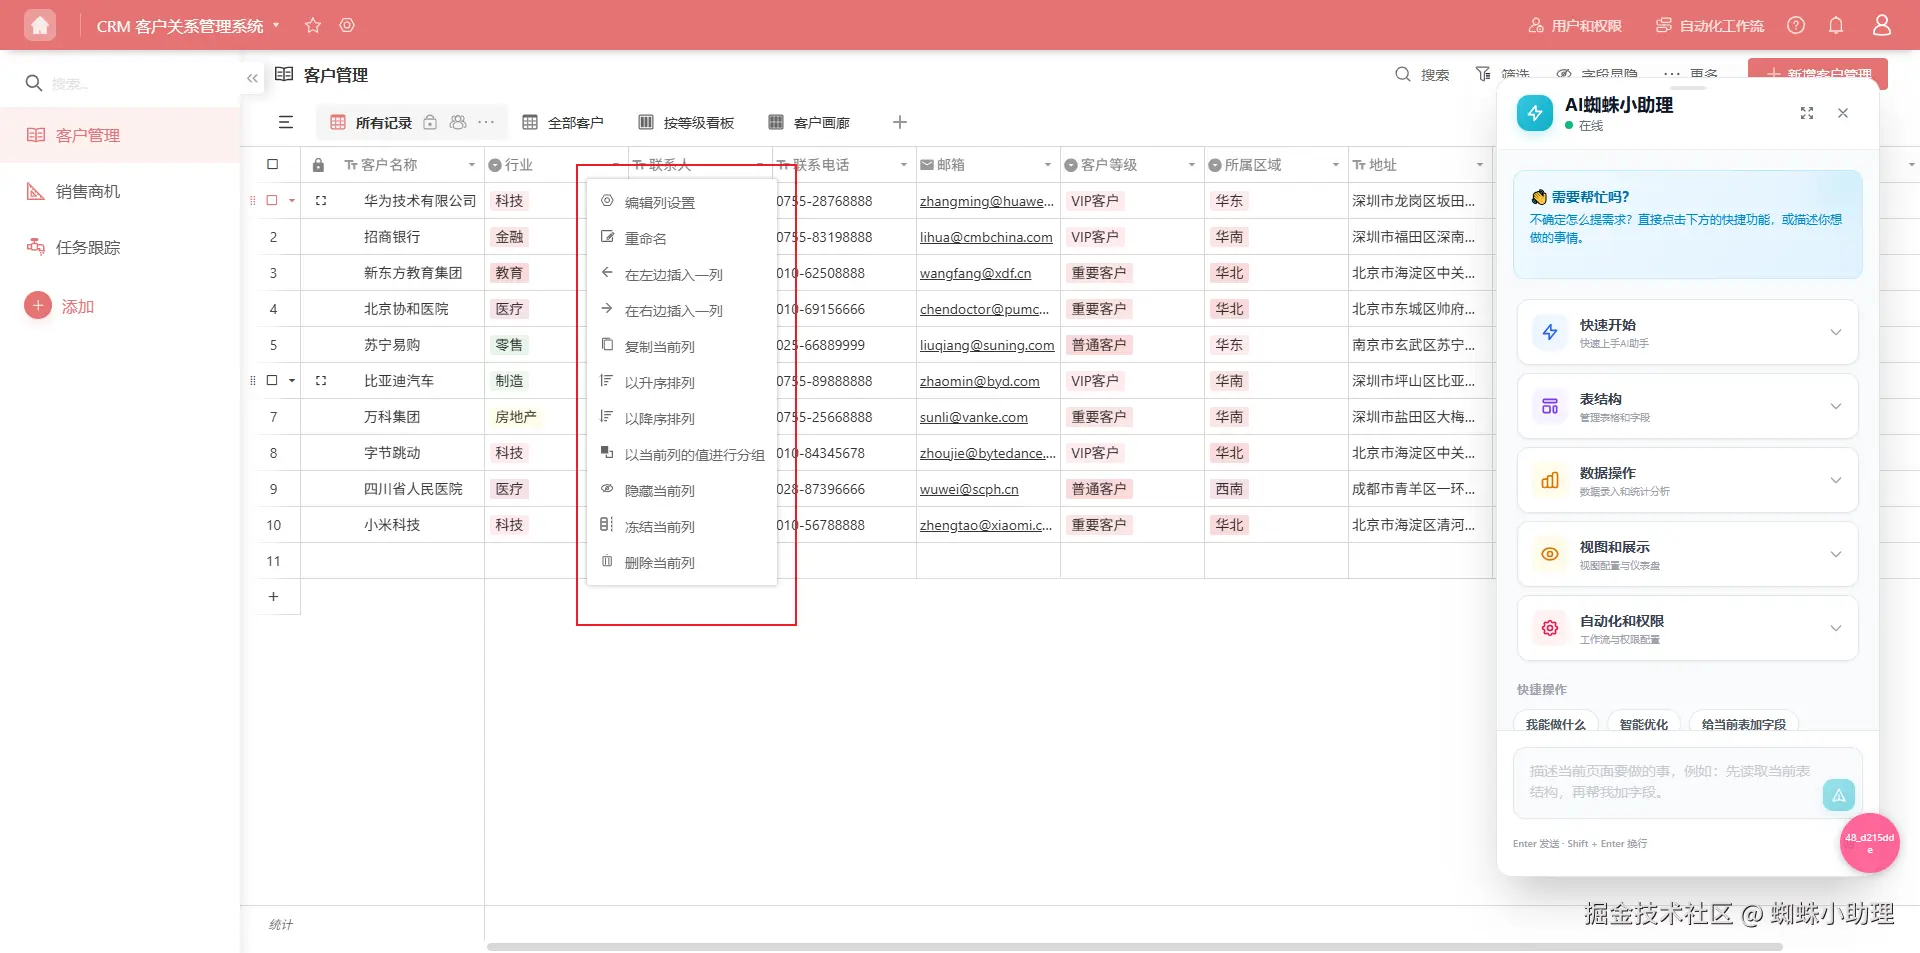
Task: Add a new view with the plus icon
Action: 900,122
